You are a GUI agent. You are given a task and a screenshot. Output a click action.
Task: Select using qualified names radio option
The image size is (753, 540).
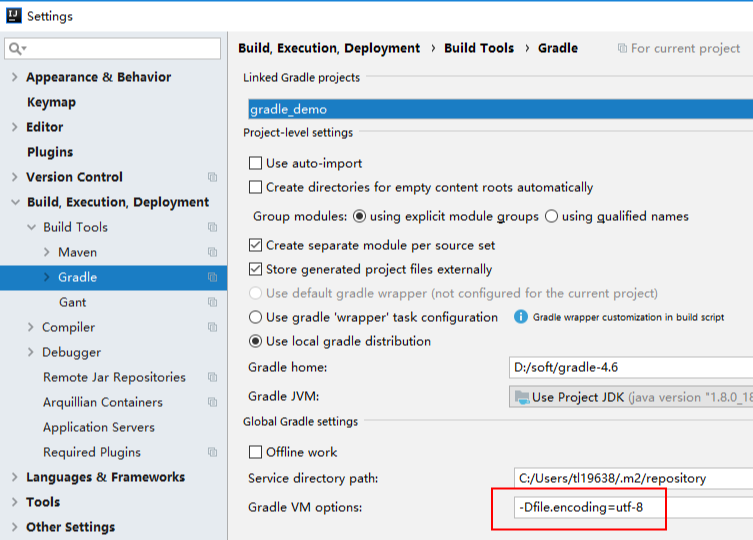[x=551, y=216]
